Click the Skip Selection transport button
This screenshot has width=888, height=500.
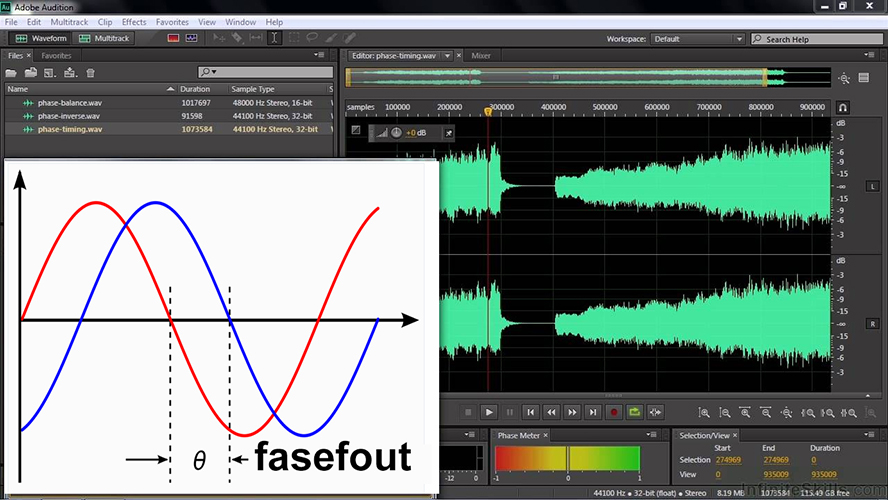(x=655, y=412)
